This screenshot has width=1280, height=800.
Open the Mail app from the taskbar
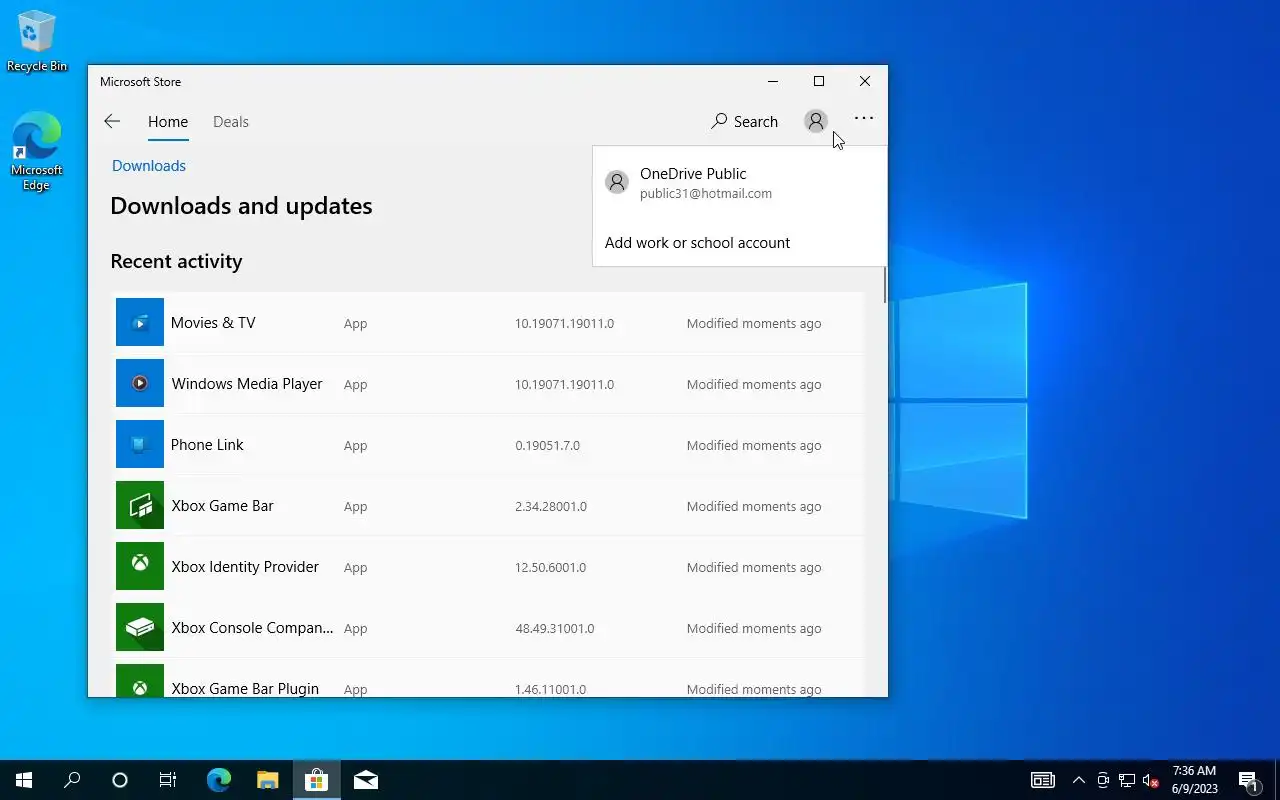(x=365, y=780)
